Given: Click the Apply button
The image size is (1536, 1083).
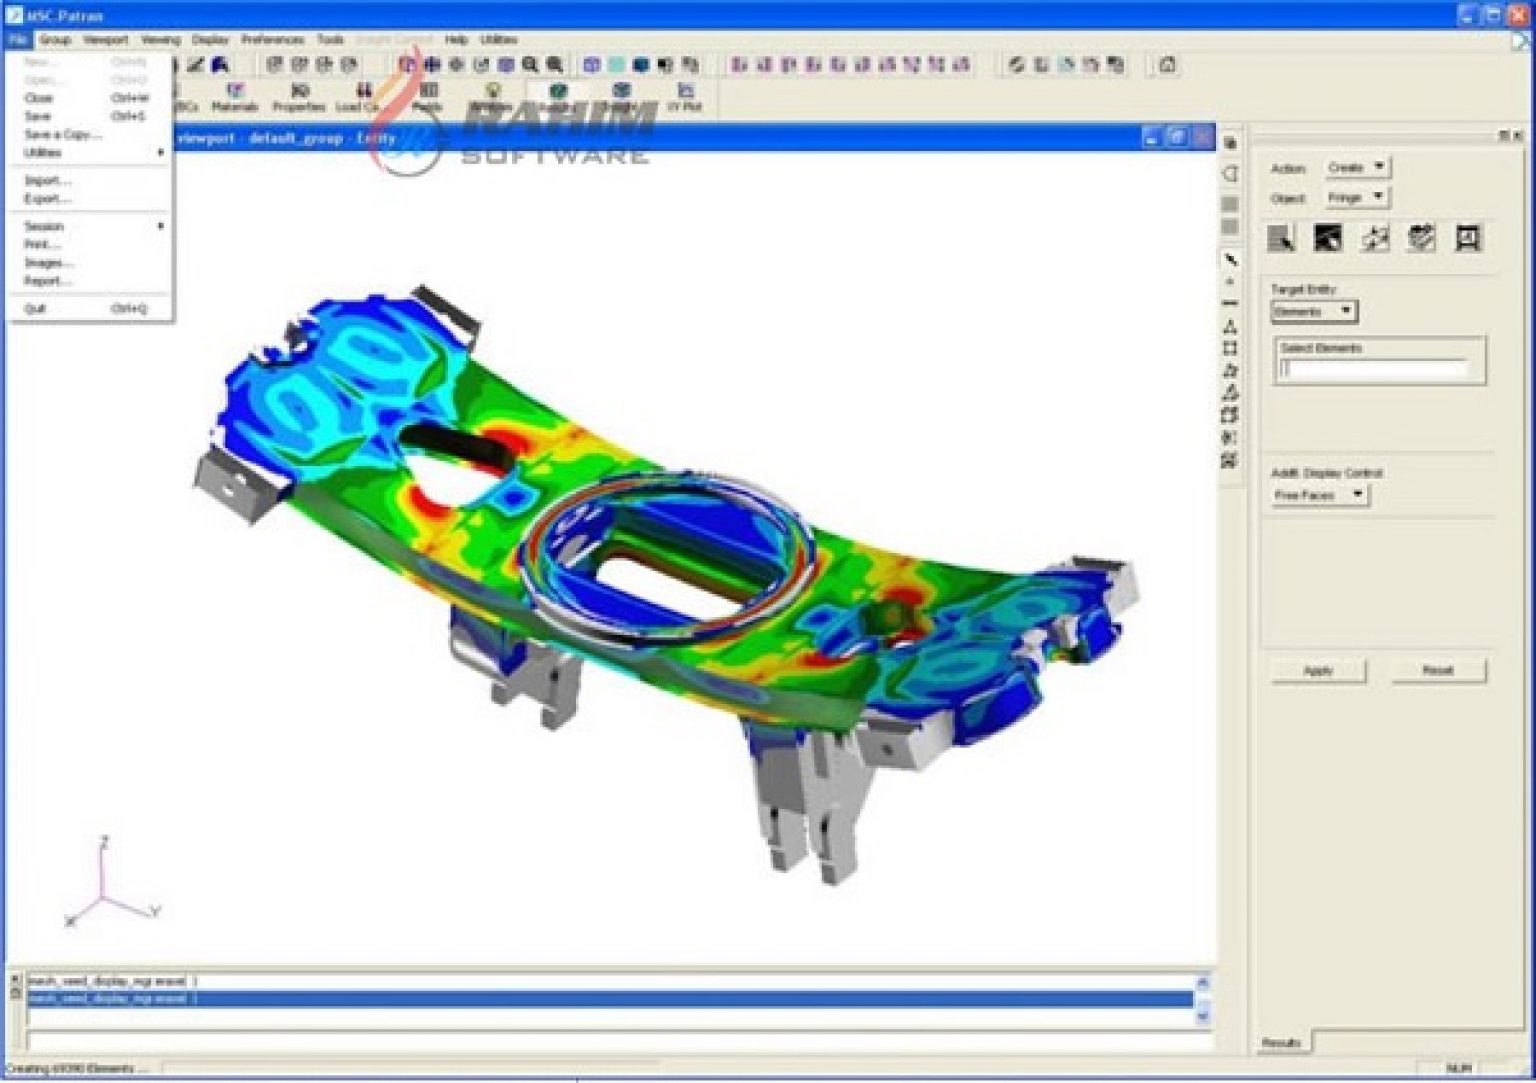Looking at the screenshot, I should (x=1320, y=670).
